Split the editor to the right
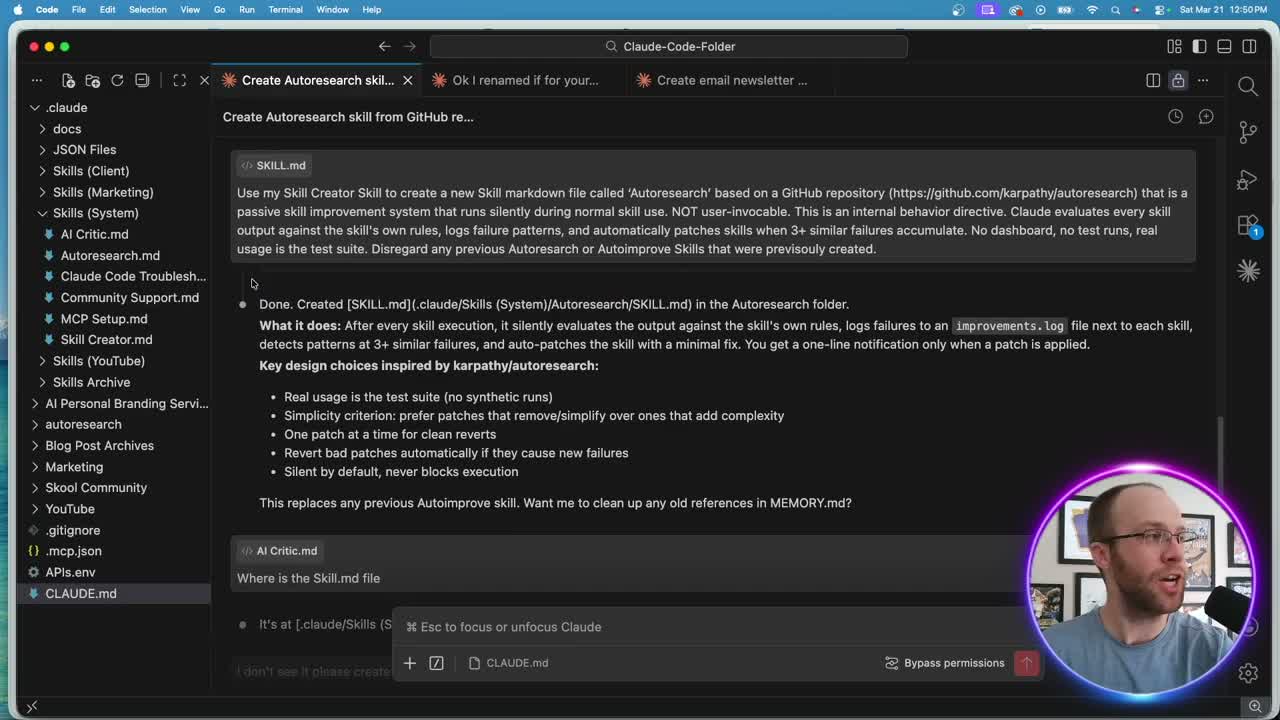 click(x=1153, y=80)
